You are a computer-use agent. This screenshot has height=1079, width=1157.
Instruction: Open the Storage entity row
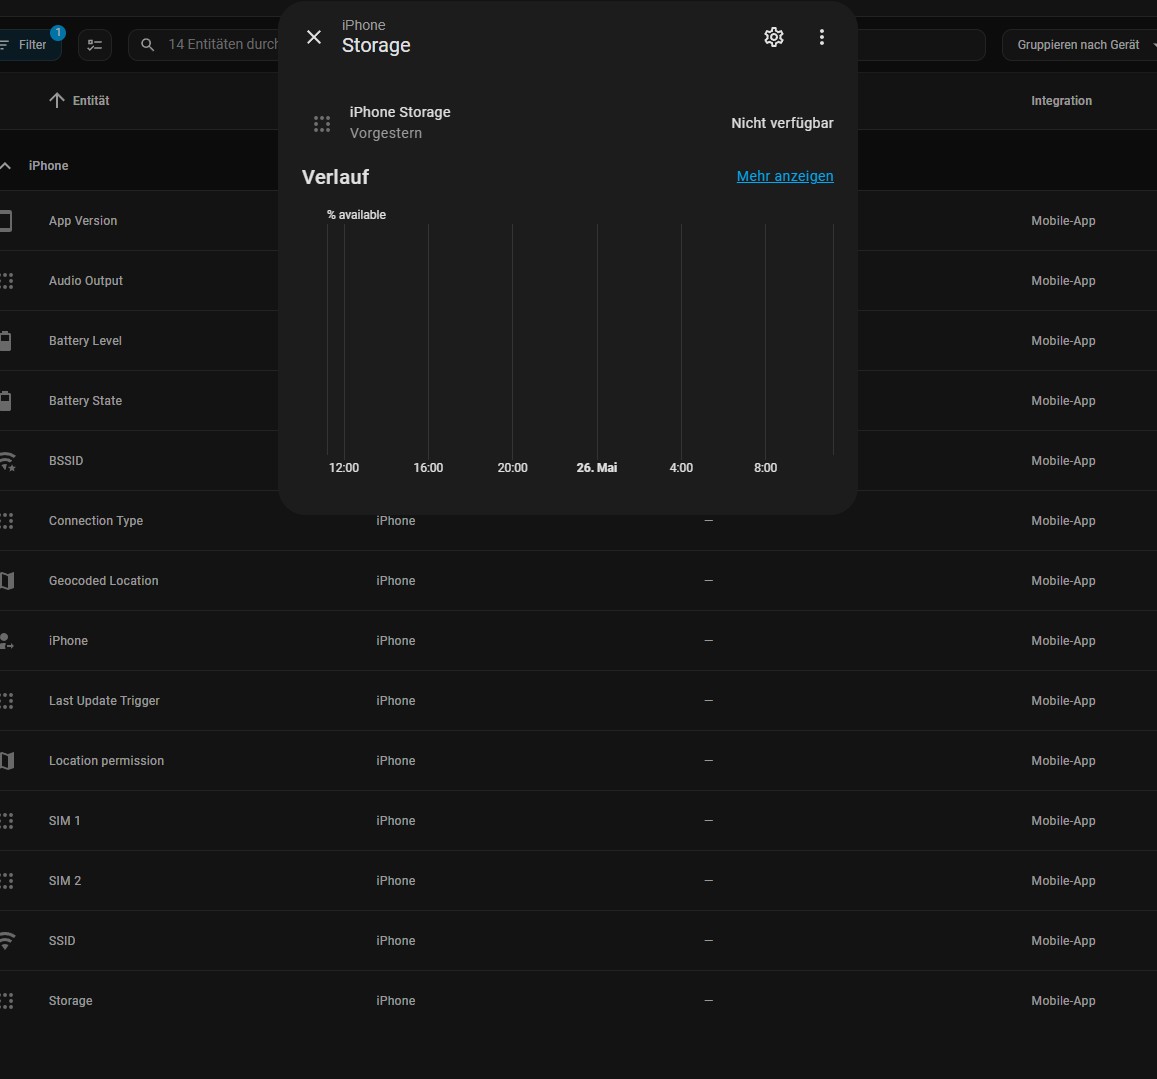coord(578,1000)
